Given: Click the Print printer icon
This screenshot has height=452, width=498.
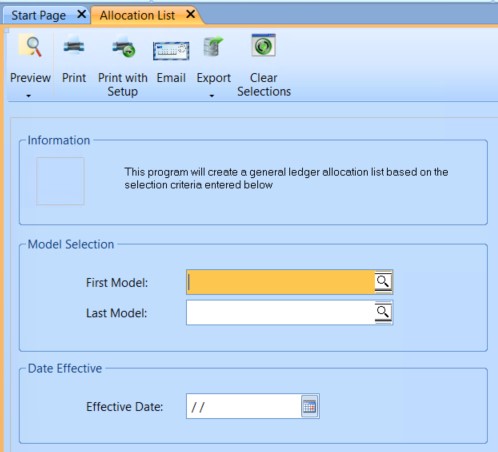Looking at the screenshot, I should [74, 46].
